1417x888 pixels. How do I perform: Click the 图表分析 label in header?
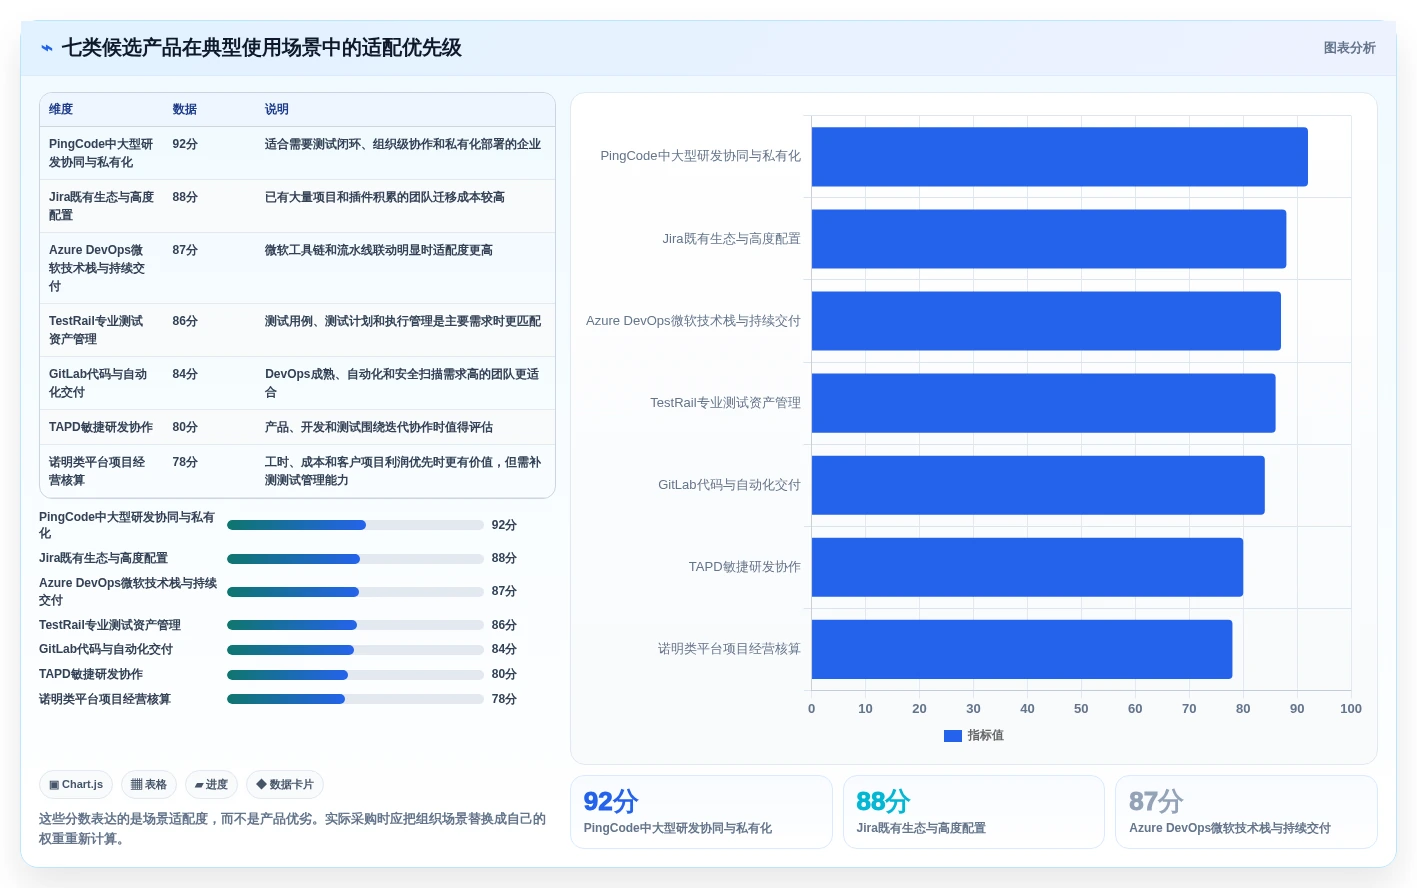click(1349, 48)
